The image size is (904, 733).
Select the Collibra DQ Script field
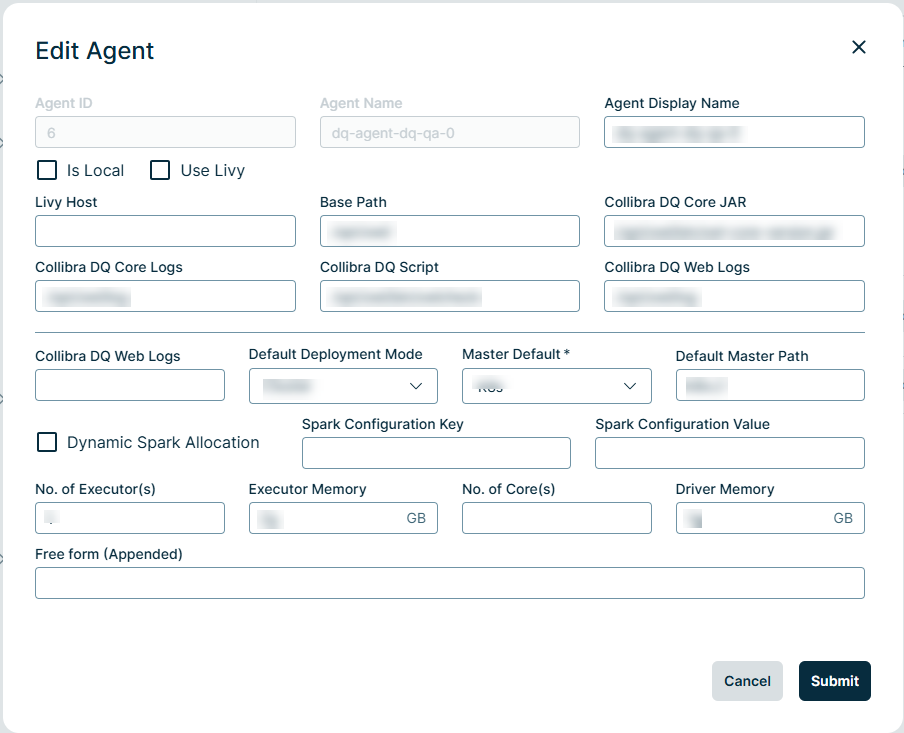449,296
